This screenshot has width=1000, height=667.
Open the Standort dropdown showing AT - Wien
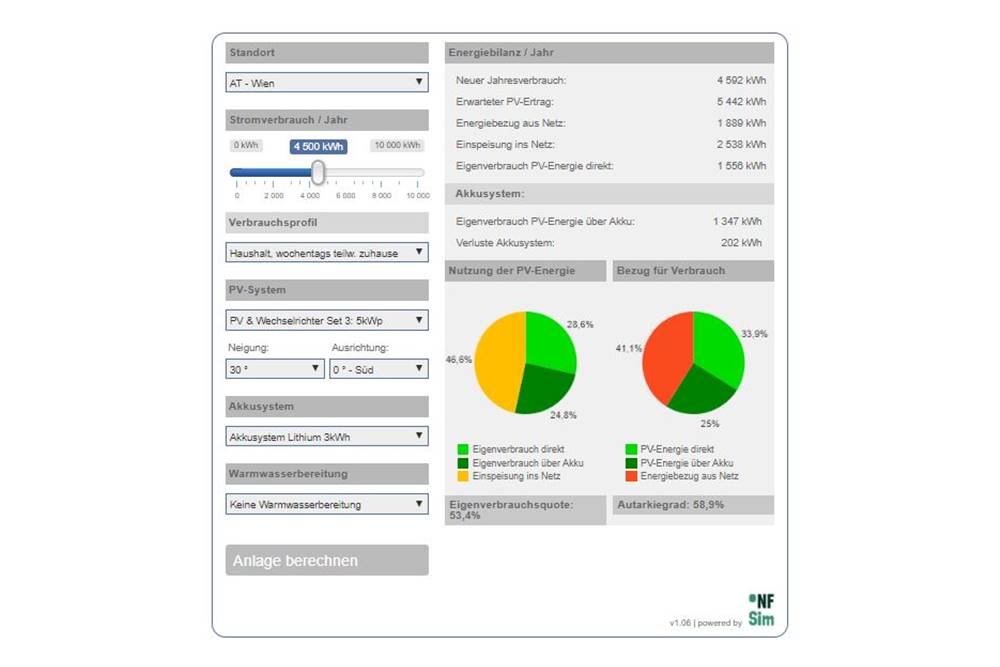[327, 82]
